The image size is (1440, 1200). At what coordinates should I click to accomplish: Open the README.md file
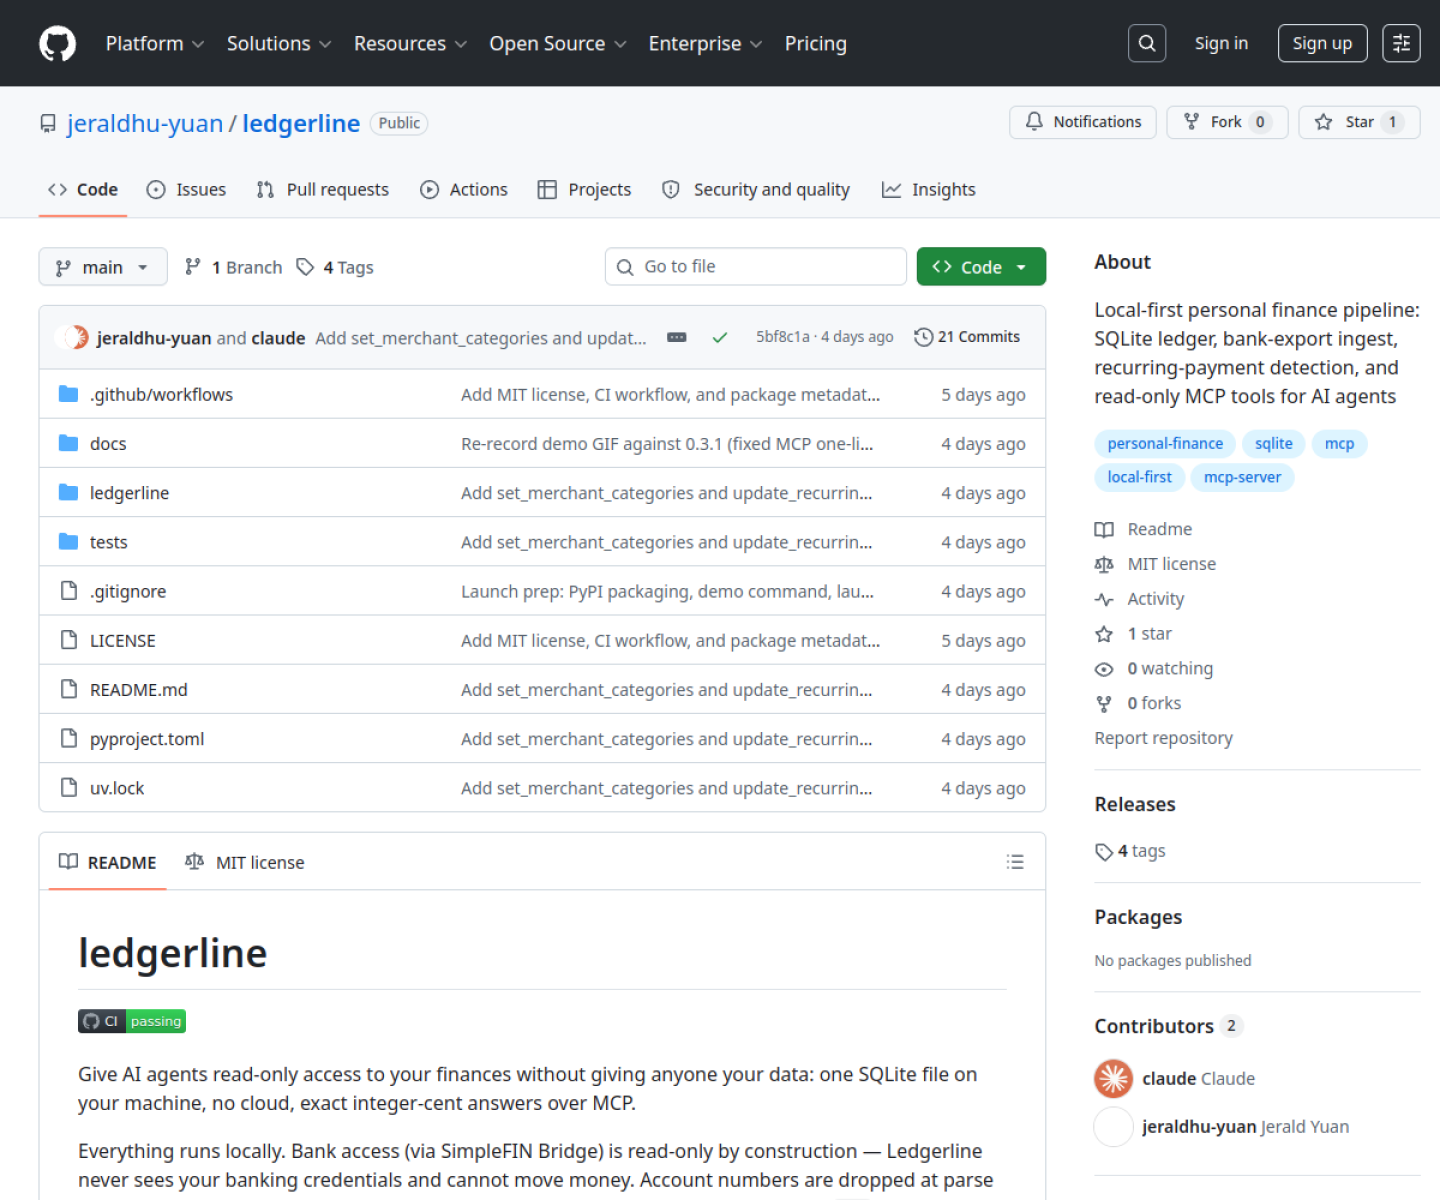139,690
